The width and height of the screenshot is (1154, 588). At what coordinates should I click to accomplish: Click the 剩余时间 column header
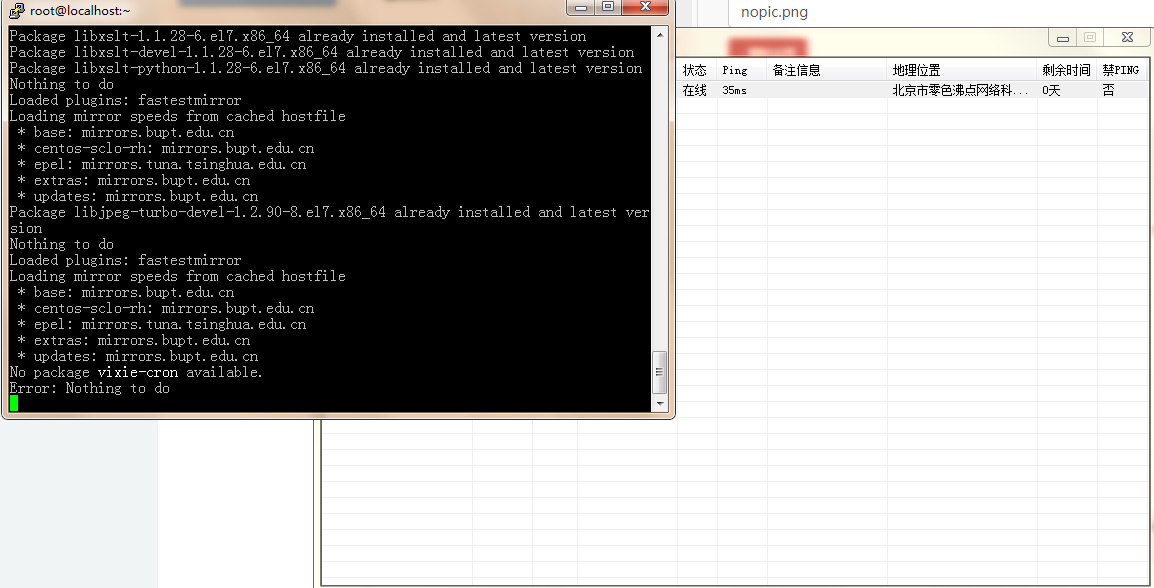pos(1066,70)
